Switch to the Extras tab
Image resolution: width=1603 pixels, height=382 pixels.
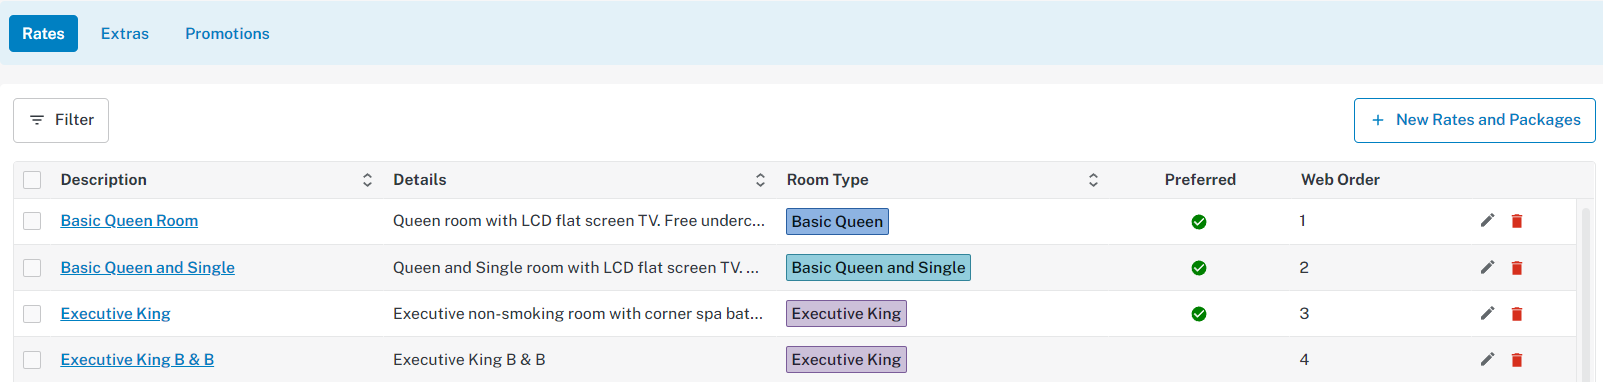[125, 34]
